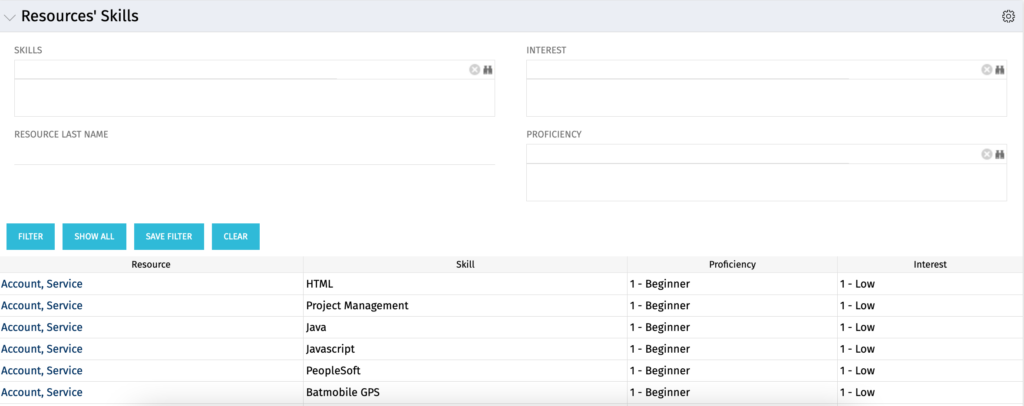Select the Project Management skill cell
Screen dimensions: 1024x406
click(x=465, y=305)
